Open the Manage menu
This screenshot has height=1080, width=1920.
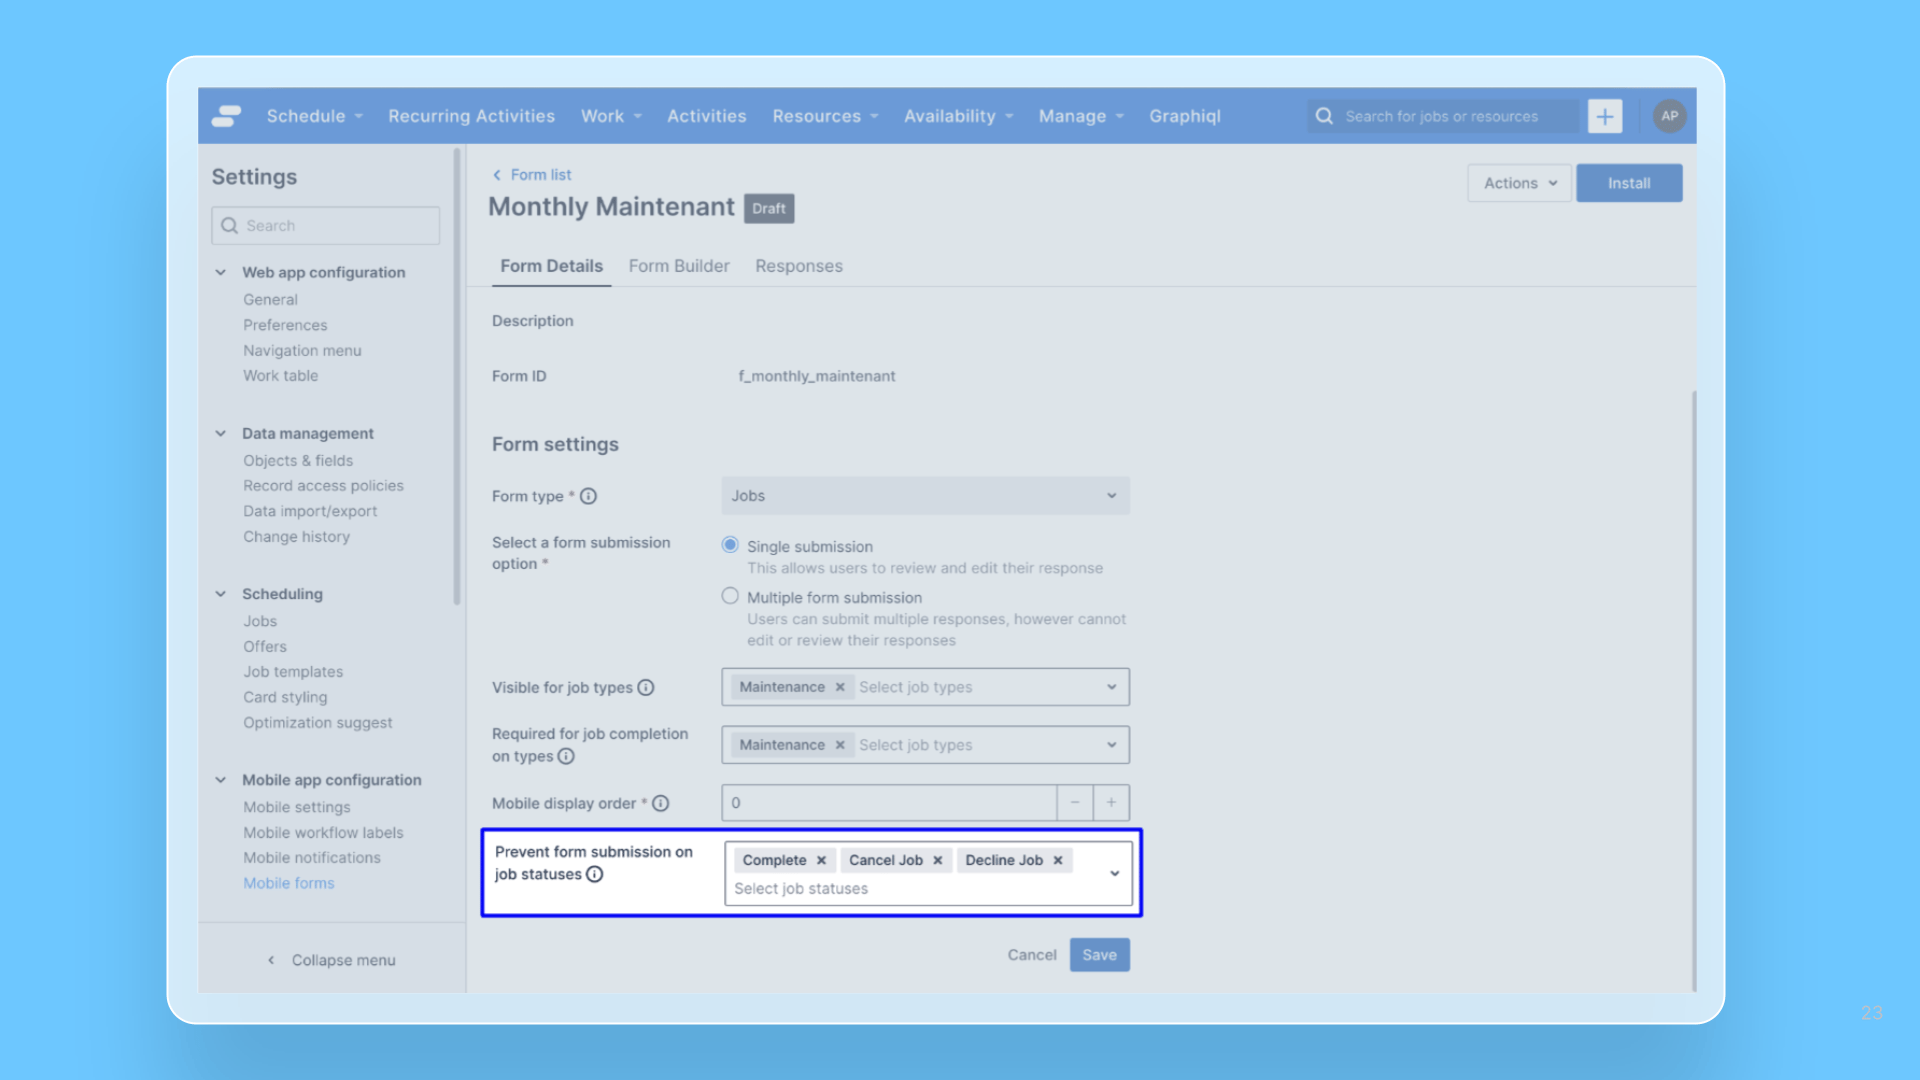coord(1081,116)
